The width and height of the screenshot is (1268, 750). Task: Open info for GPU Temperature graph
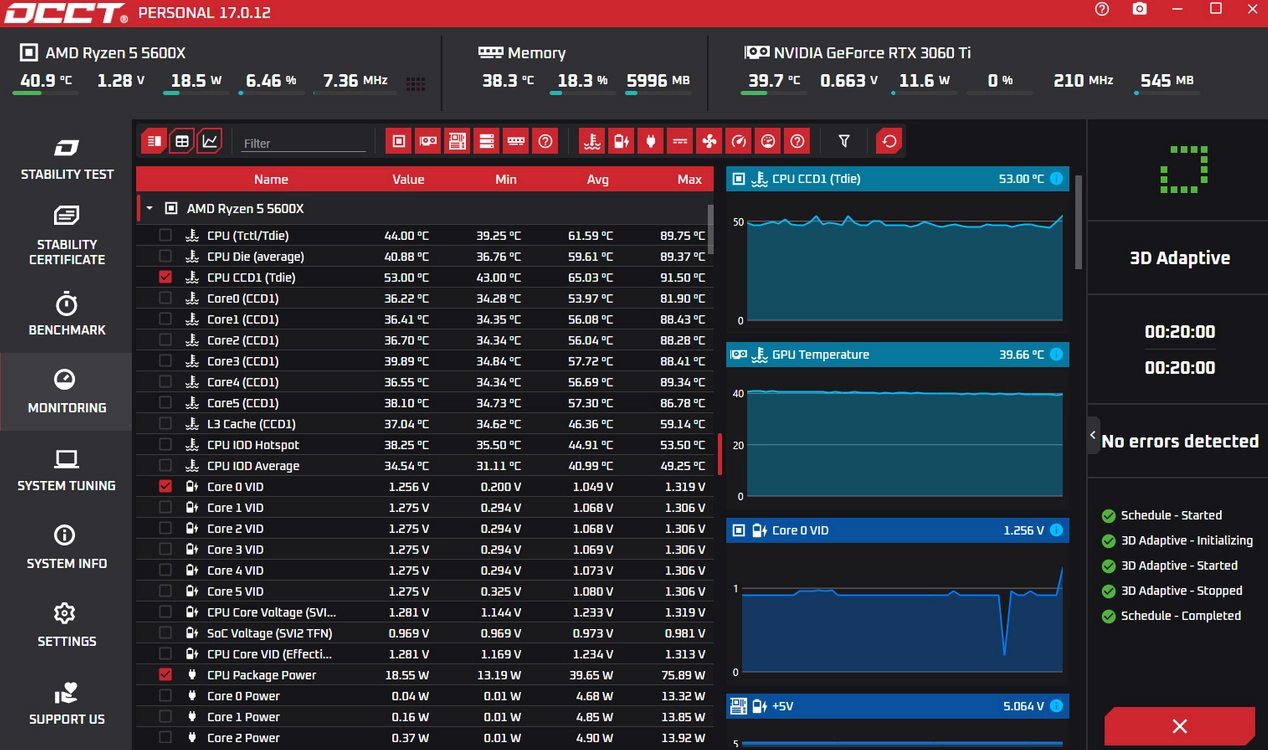1056,355
